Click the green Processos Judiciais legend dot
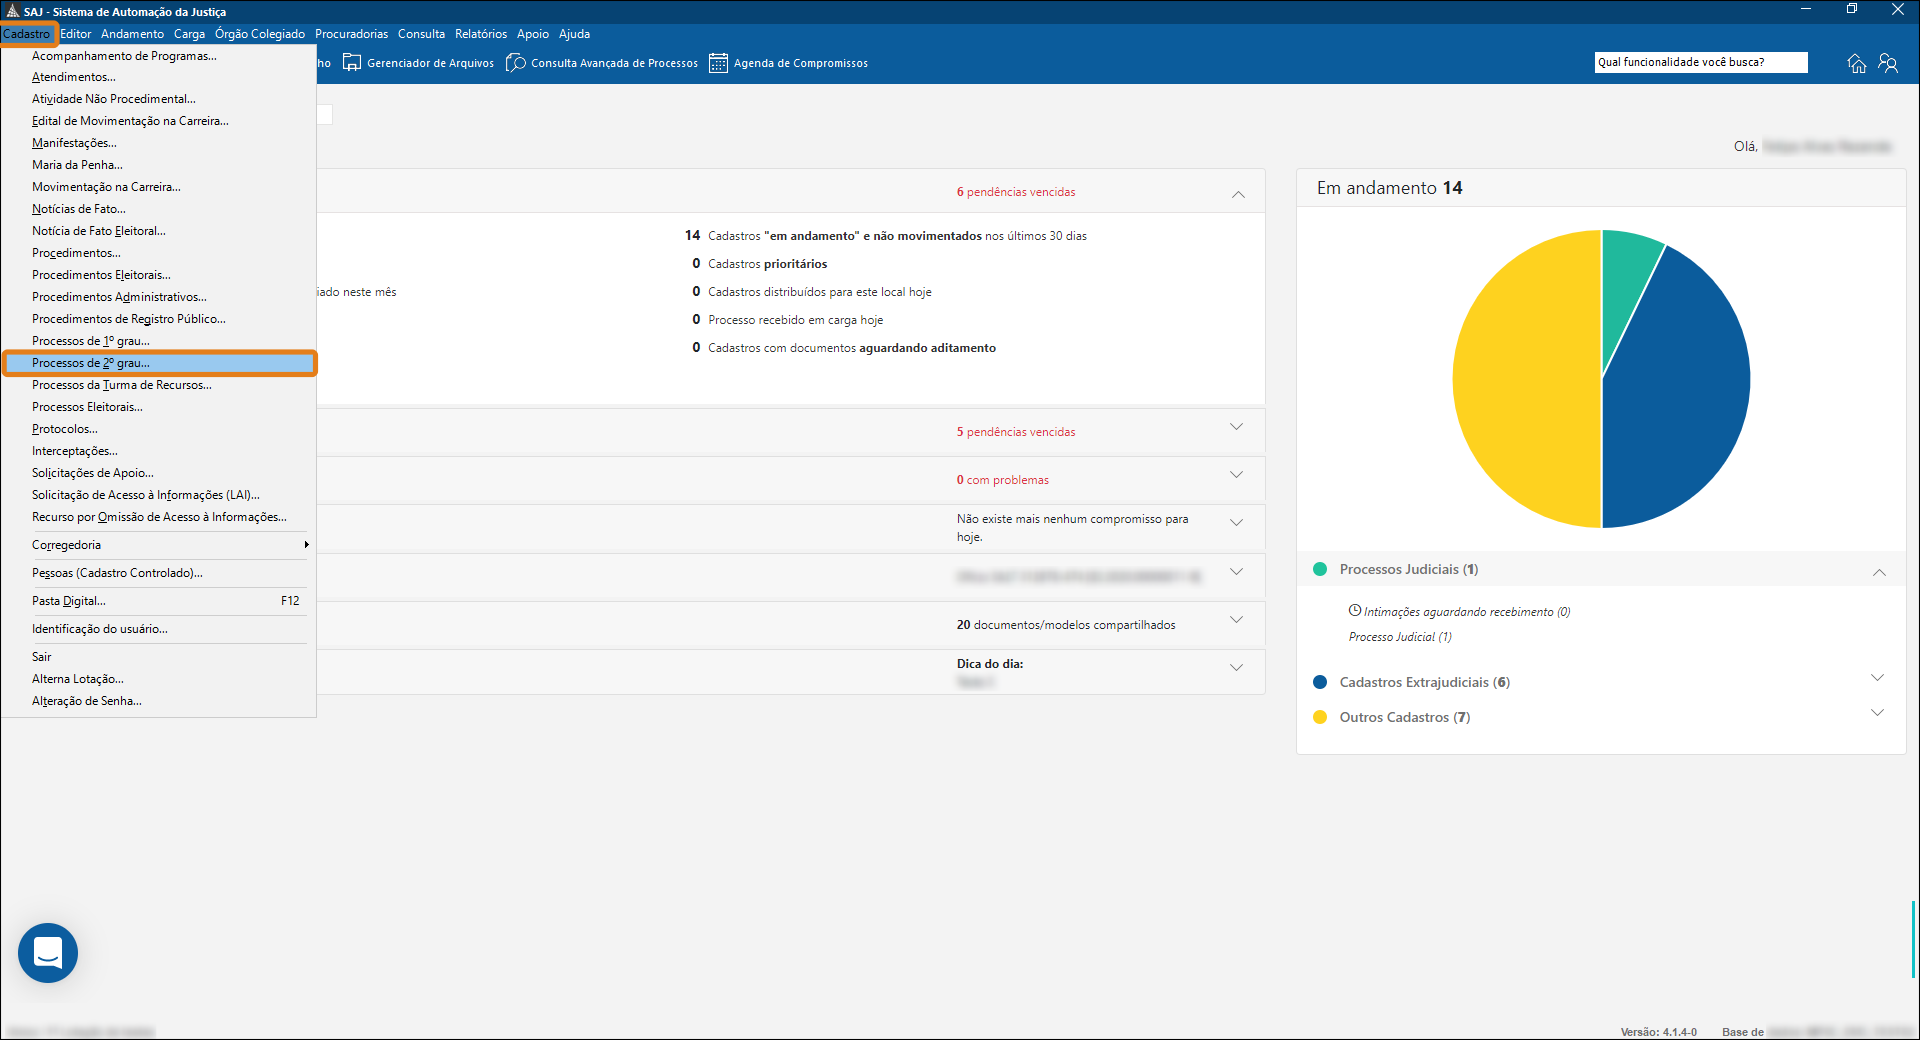The width and height of the screenshot is (1920, 1040). [1320, 569]
